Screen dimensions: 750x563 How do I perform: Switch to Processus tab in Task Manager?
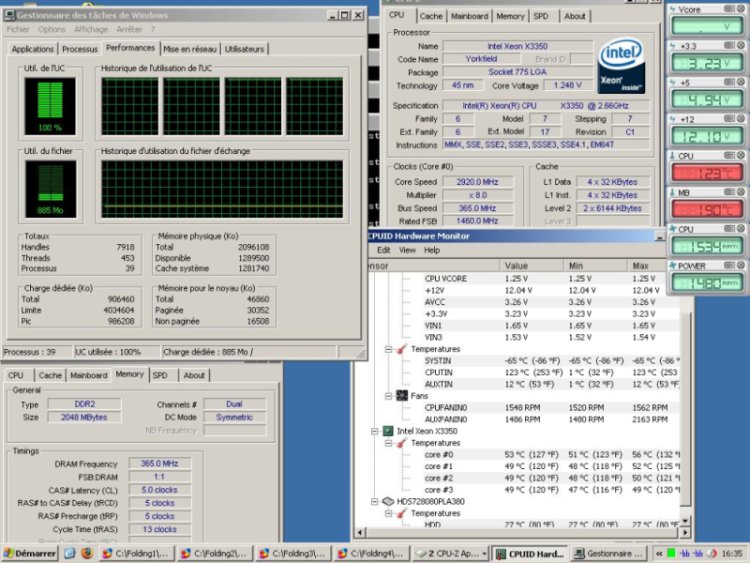click(80, 49)
